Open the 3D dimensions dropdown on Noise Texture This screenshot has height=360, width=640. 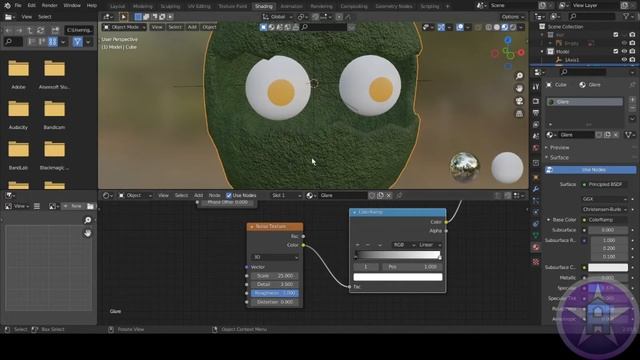[275, 257]
